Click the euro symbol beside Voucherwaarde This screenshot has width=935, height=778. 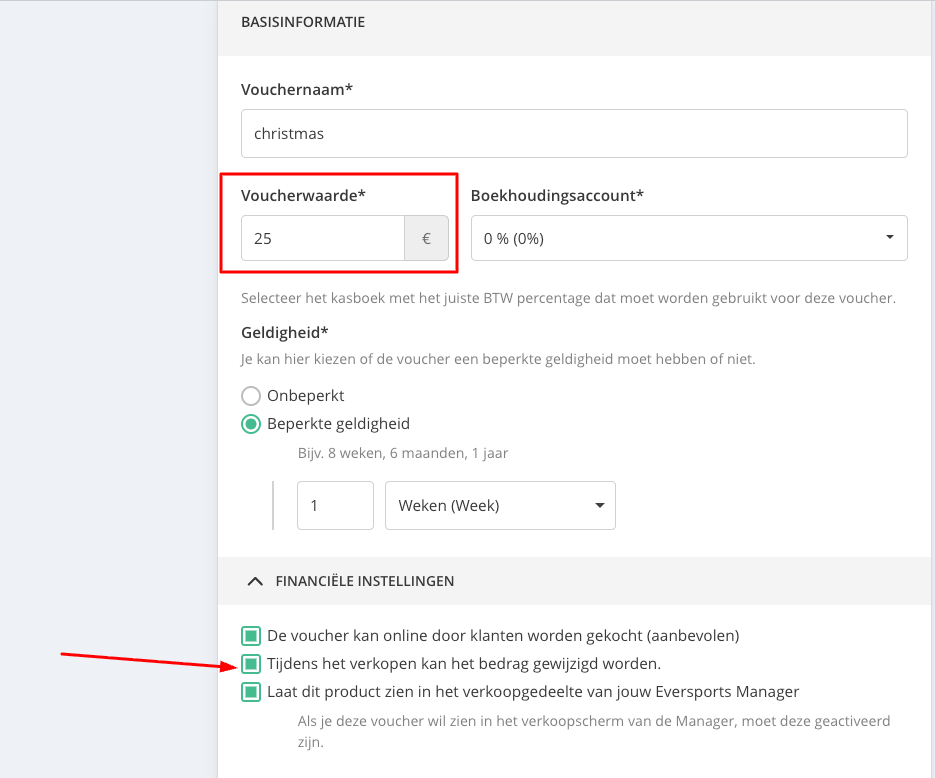426,239
